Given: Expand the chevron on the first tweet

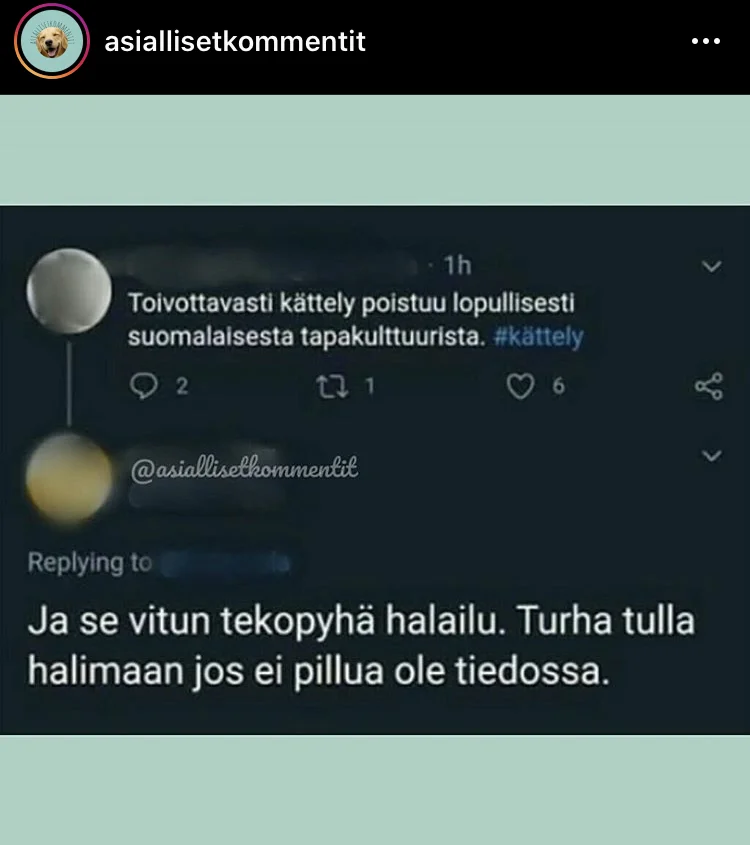Looking at the screenshot, I should tap(712, 266).
